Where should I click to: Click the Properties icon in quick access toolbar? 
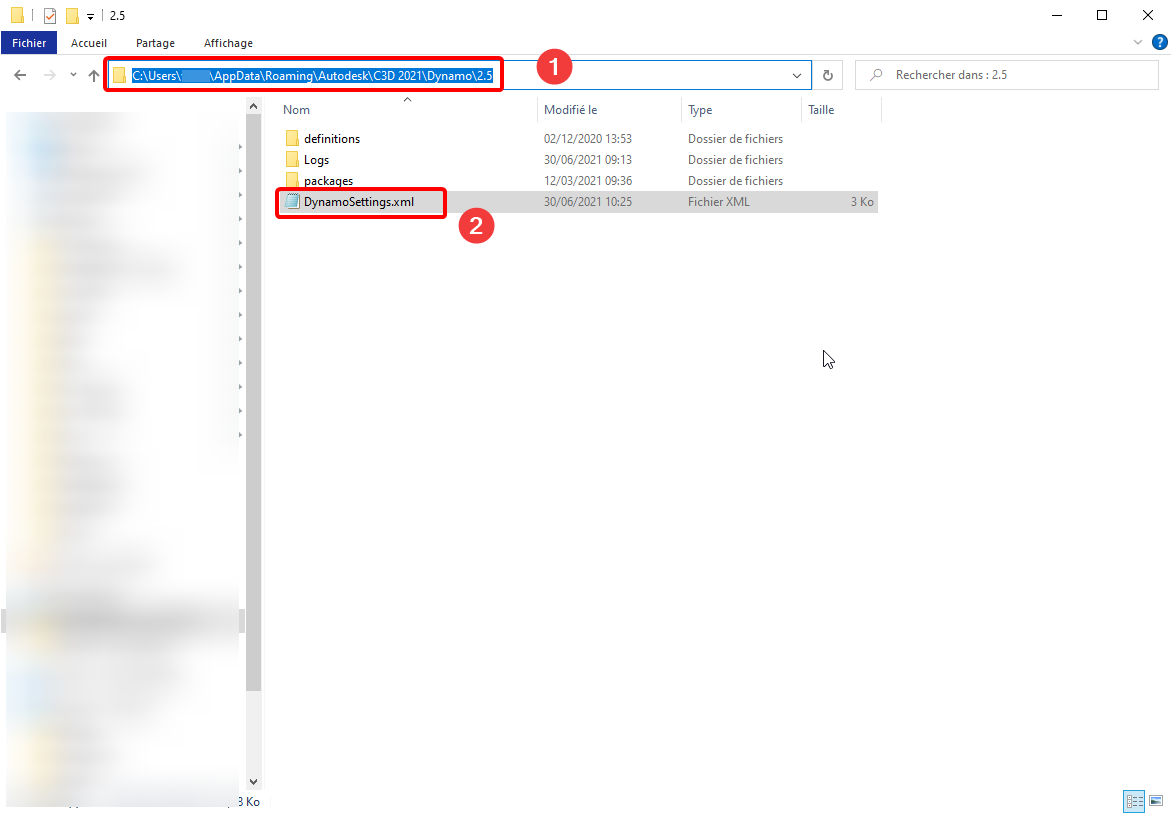[48, 15]
